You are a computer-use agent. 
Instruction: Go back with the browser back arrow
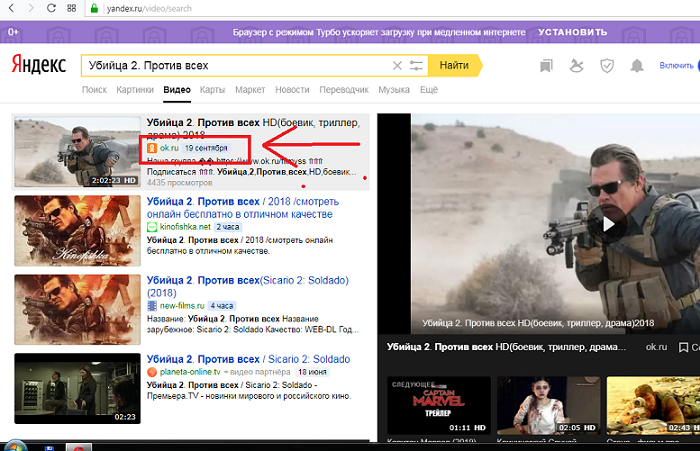(12, 8)
